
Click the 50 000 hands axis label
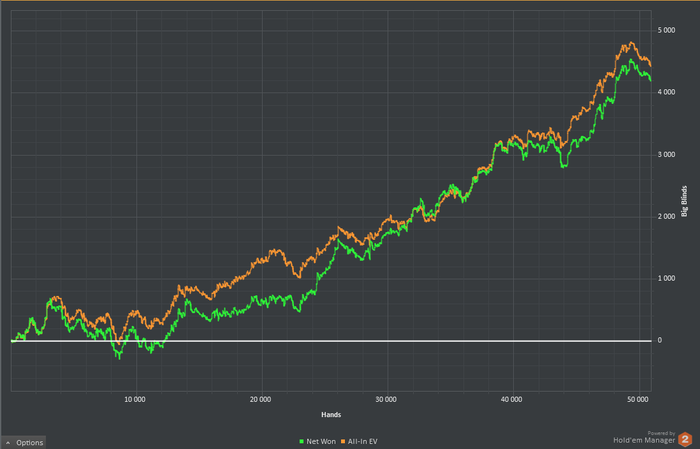point(638,399)
